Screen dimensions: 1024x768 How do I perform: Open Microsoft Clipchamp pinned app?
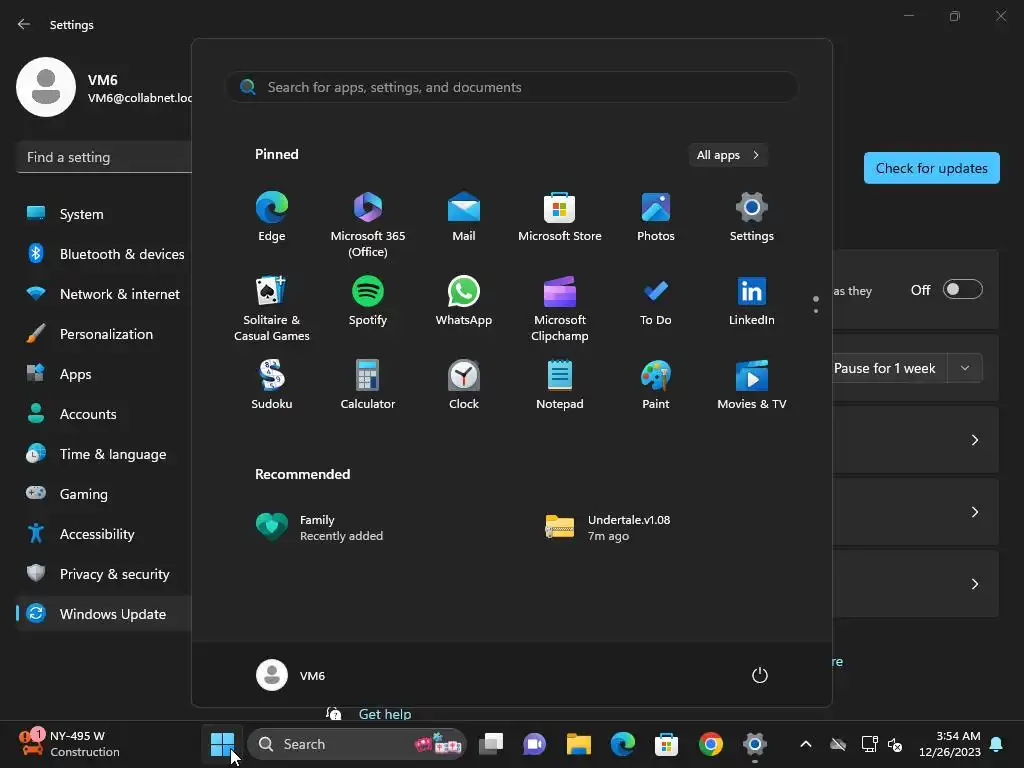tap(560, 308)
